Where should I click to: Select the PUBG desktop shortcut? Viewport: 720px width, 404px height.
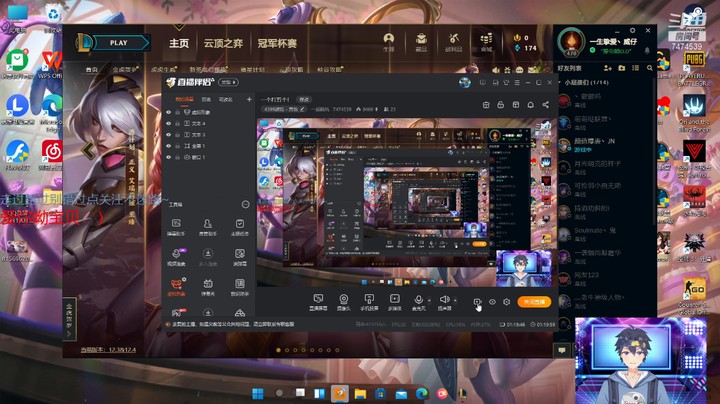click(x=694, y=68)
